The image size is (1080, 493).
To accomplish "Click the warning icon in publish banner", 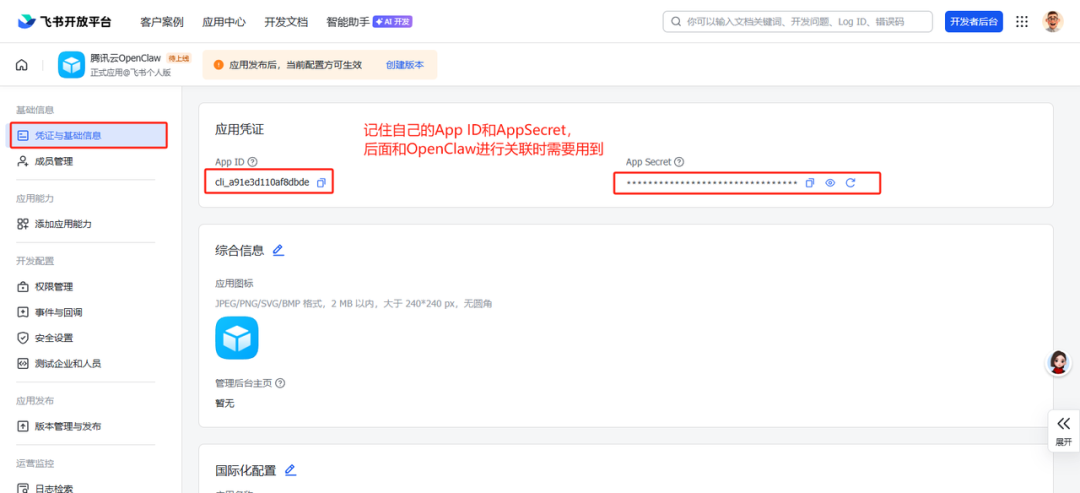I will (x=219, y=65).
